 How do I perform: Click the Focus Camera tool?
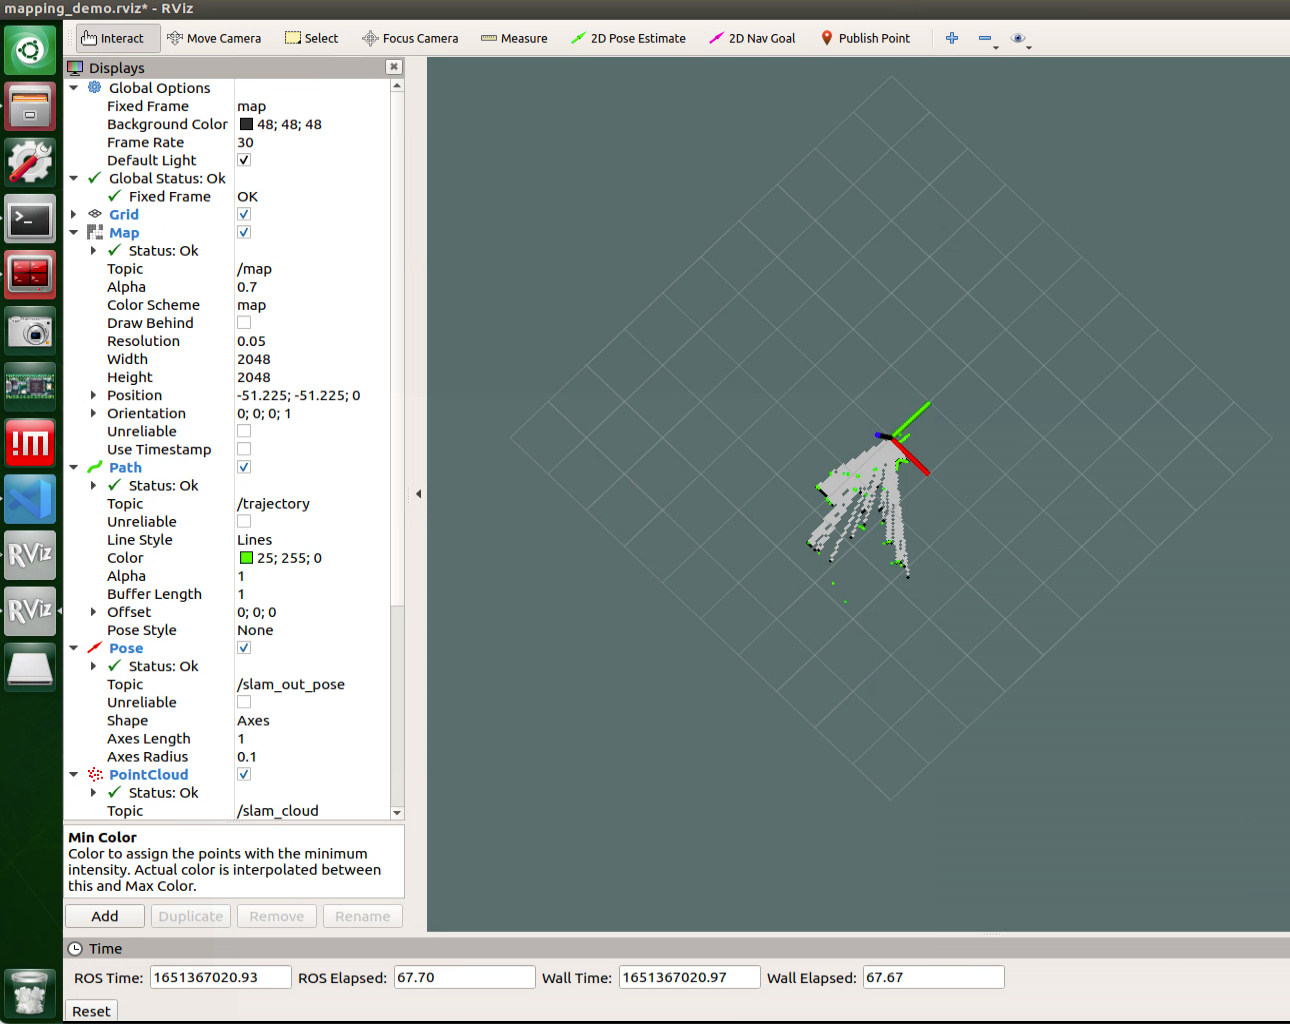point(410,37)
